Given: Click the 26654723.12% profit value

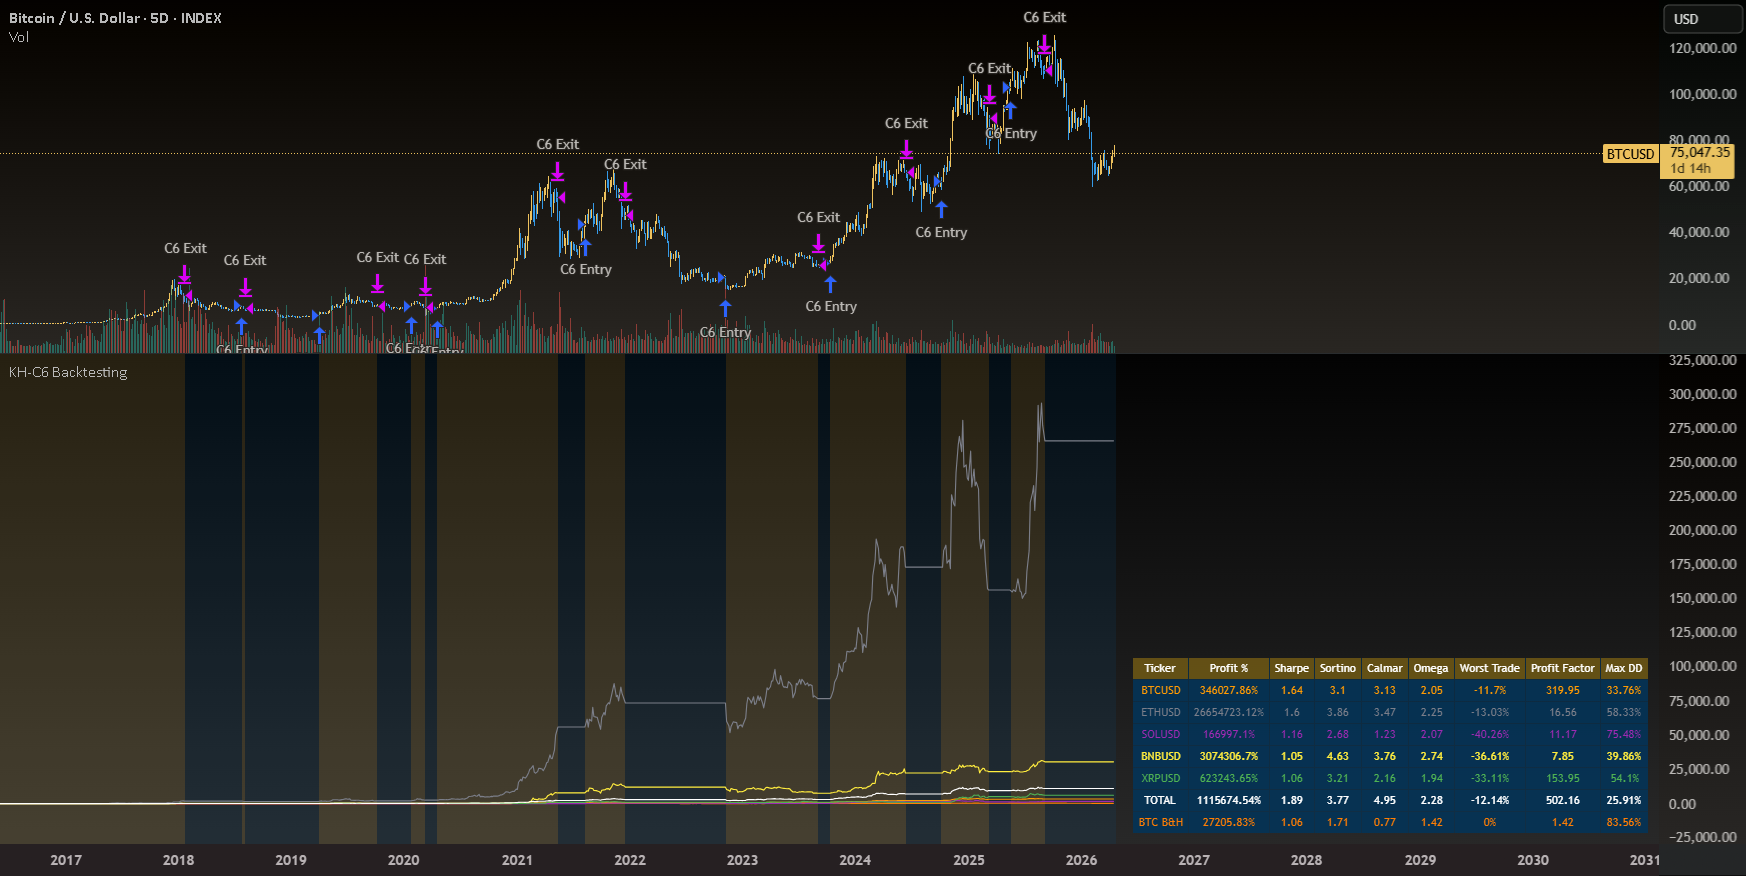Looking at the screenshot, I should tap(1229, 712).
